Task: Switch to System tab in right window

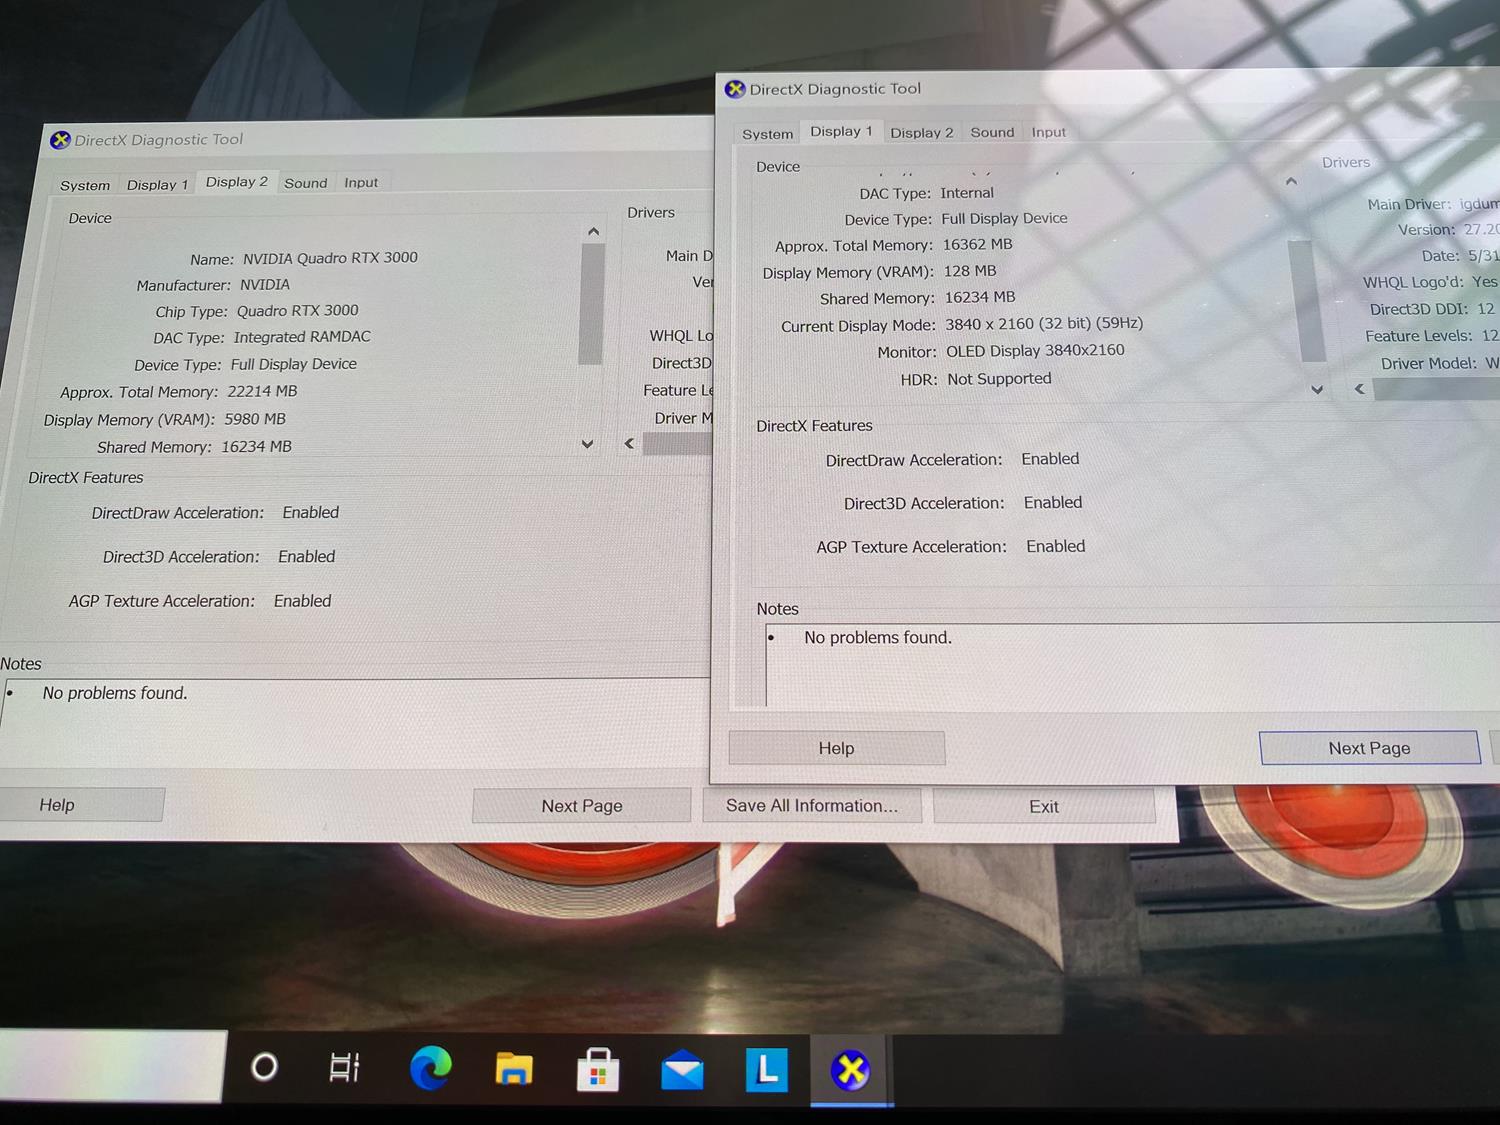Action: (x=768, y=134)
